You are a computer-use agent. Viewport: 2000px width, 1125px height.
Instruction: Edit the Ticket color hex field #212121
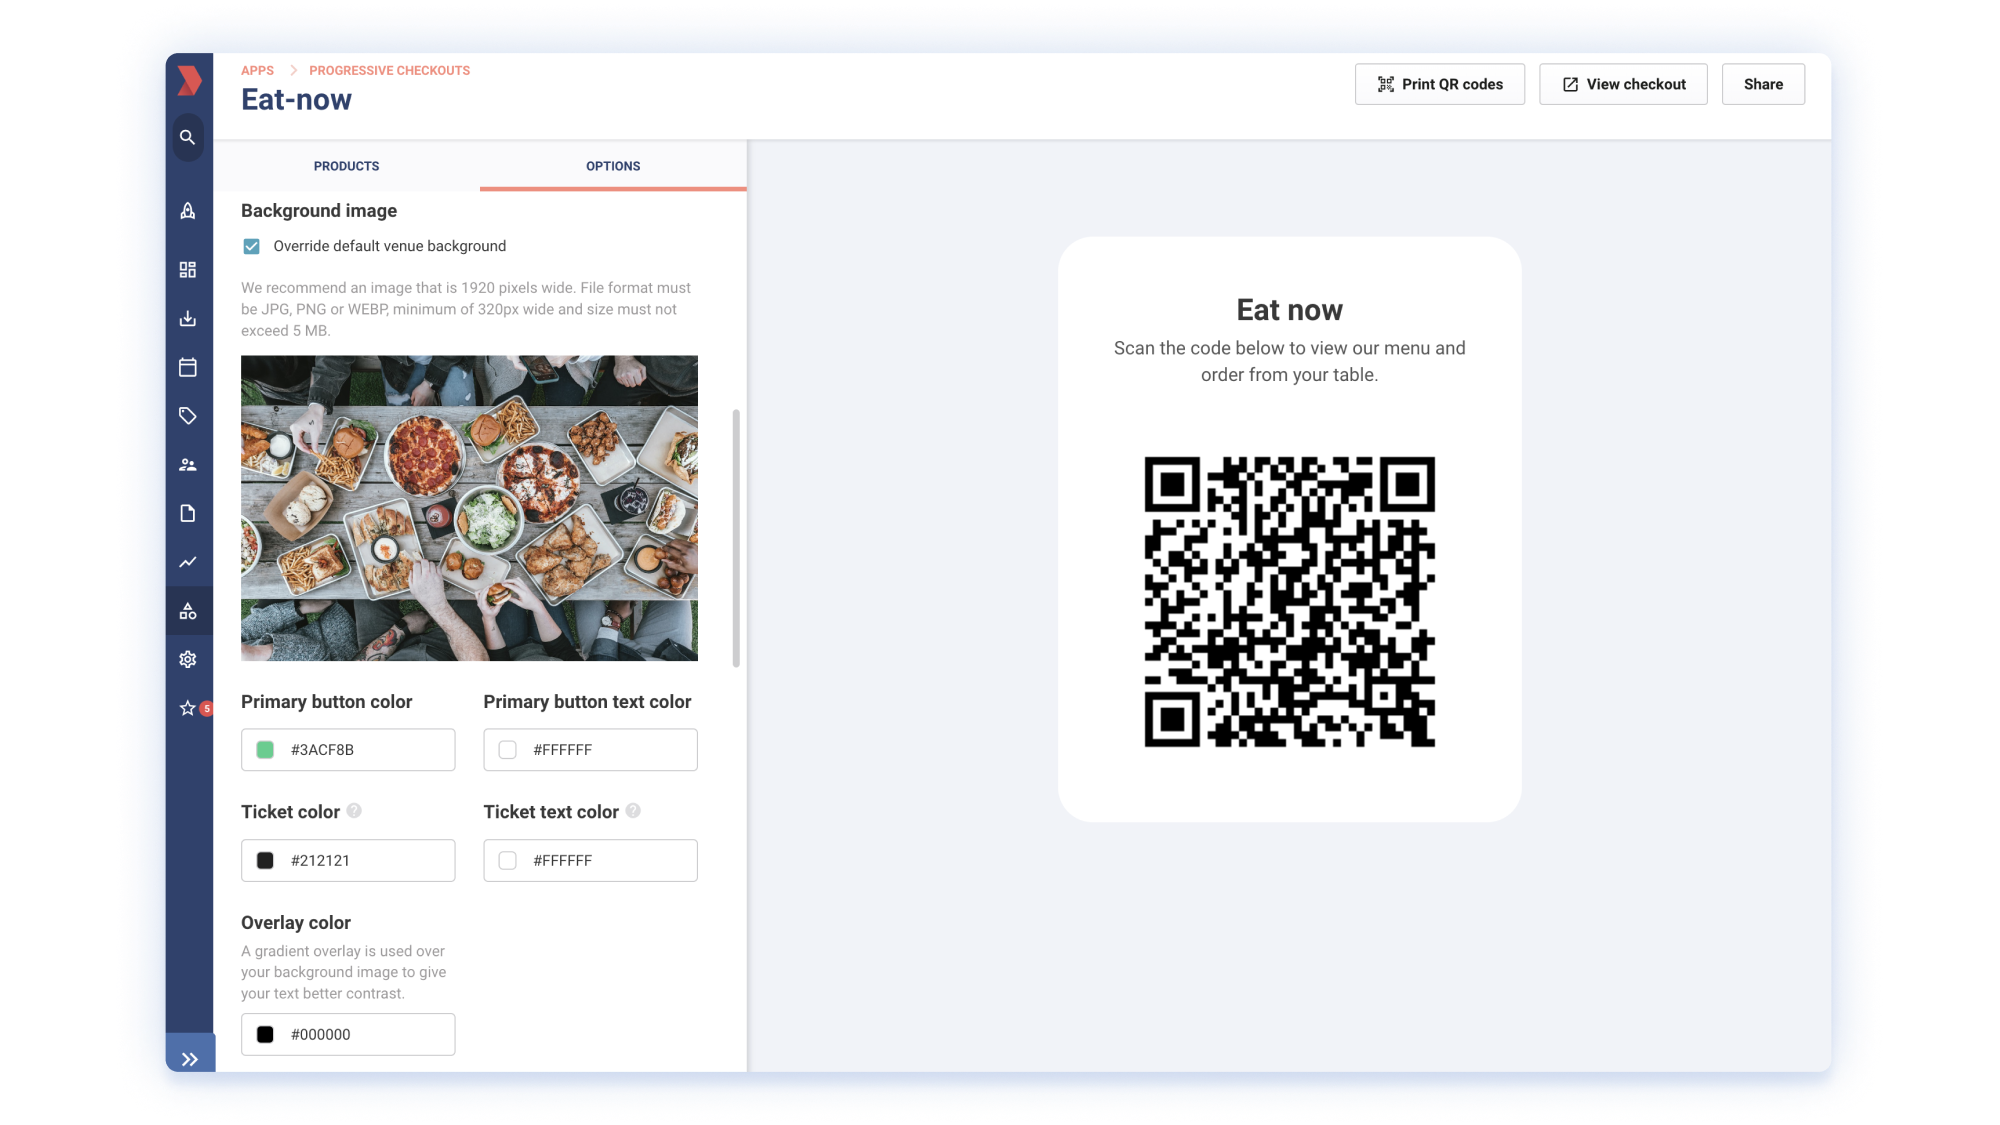coord(348,861)
